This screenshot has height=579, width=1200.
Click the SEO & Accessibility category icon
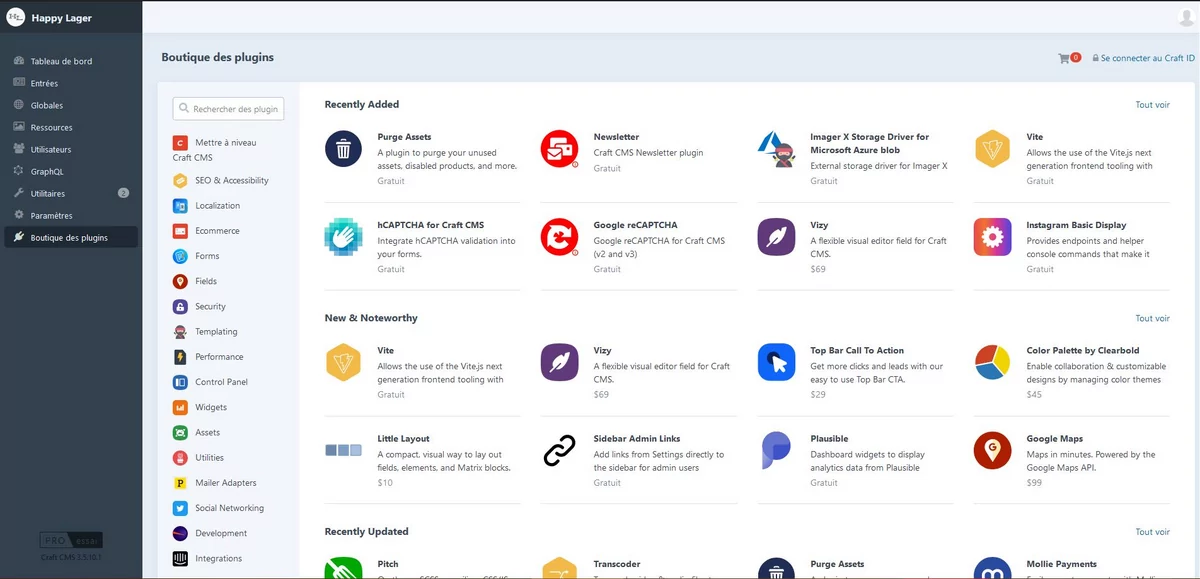pos(180,181)
